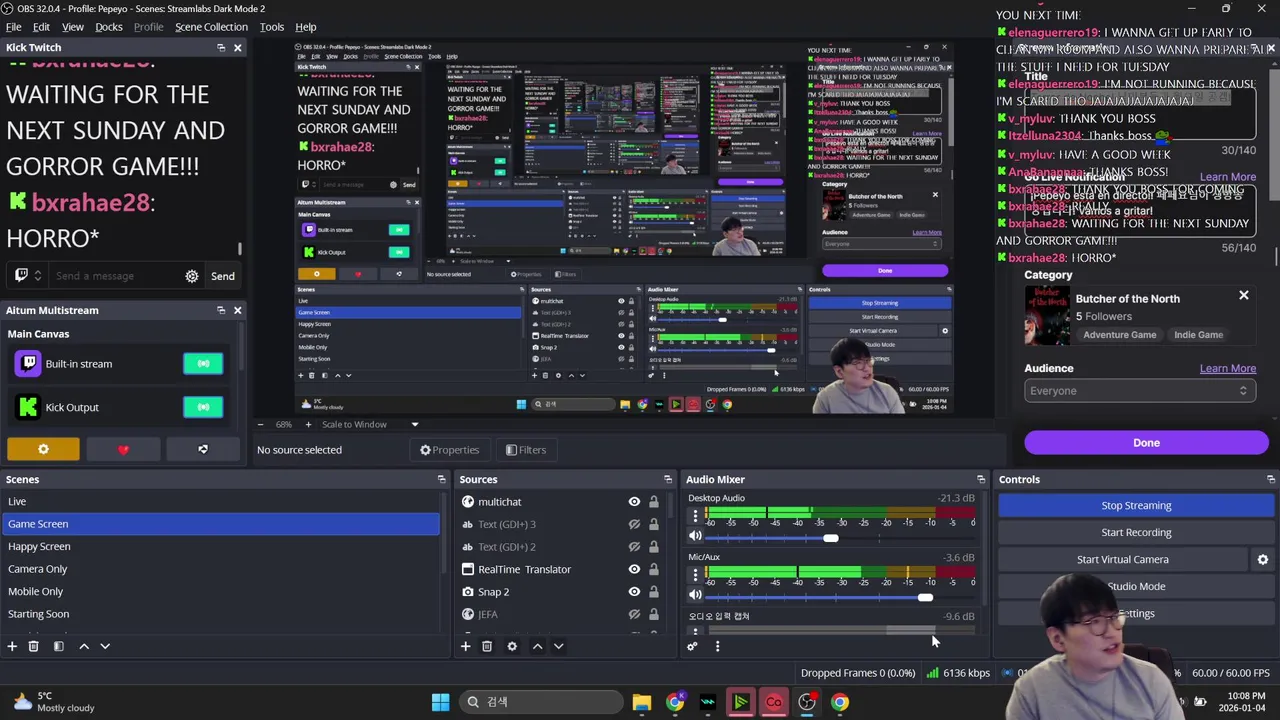This screenshot has height=720, width=1280.
Task: Toggle Kick Output stream button
Action: click(x=203, y=407)
